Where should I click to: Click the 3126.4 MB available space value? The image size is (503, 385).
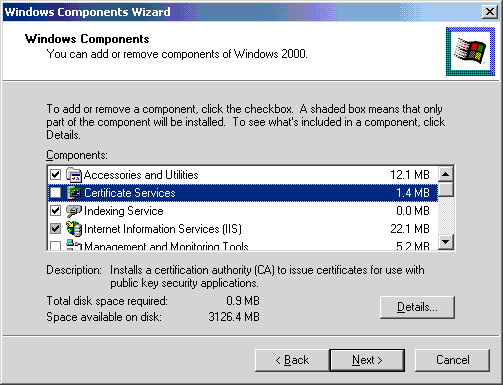click(x=234, y=317)
